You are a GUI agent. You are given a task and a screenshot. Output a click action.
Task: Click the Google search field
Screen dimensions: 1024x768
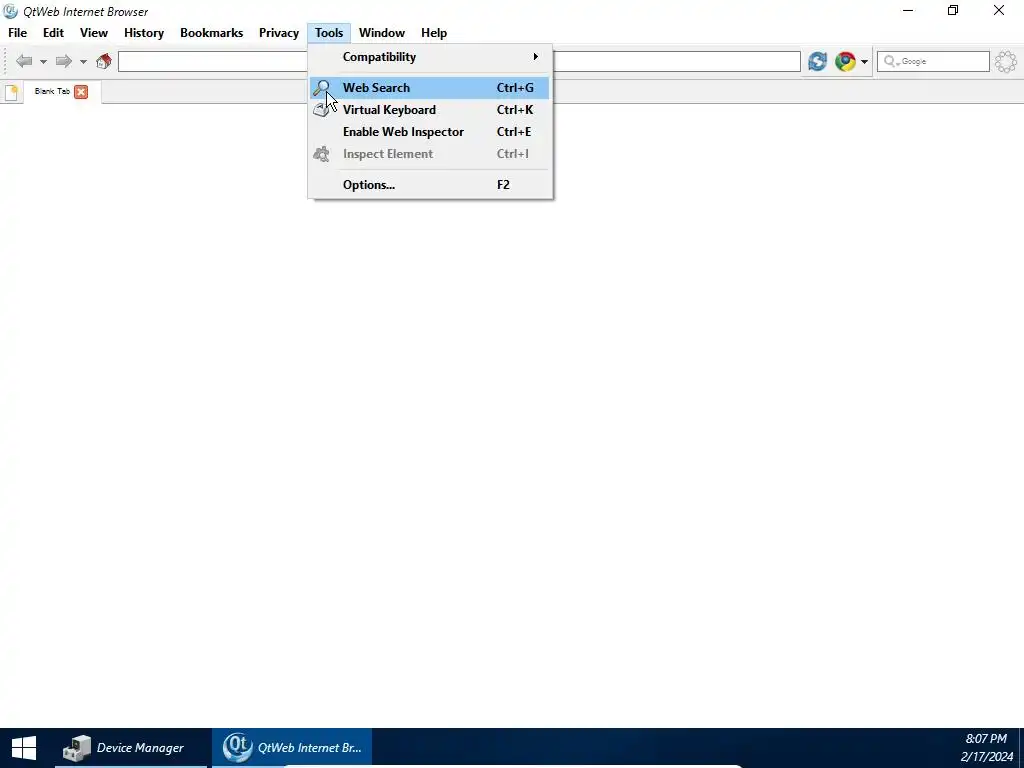(933, 61)
